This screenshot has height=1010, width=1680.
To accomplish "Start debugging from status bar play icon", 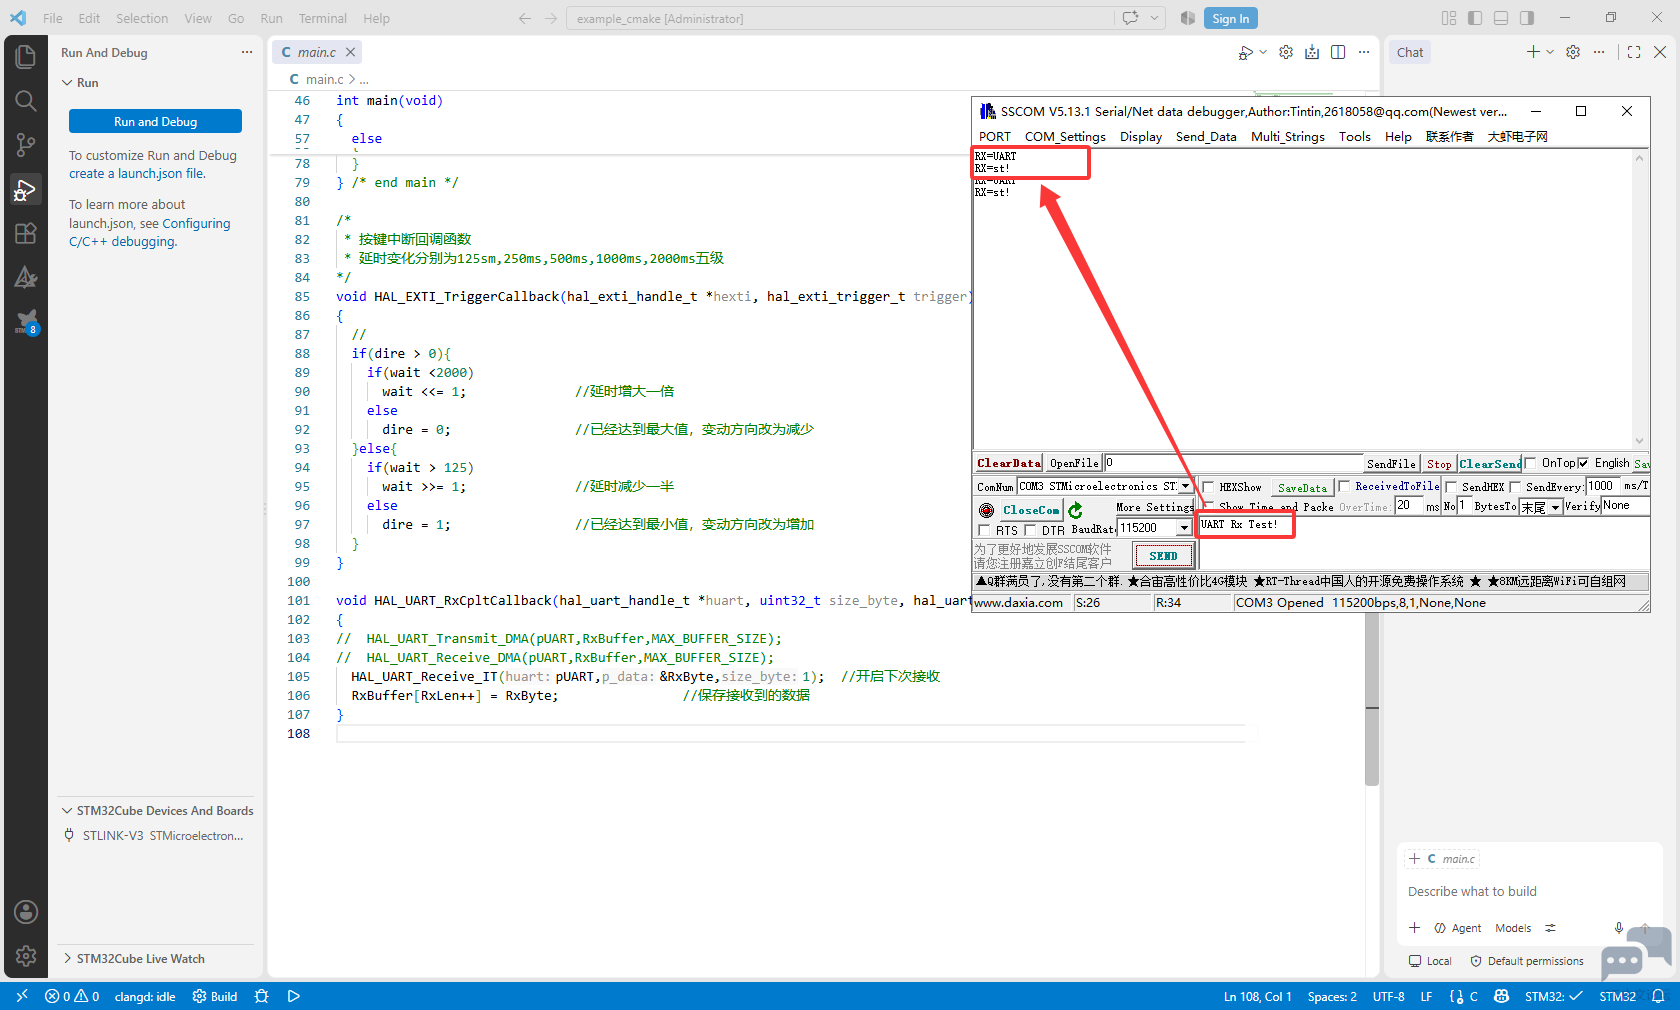I will point(294,996).
